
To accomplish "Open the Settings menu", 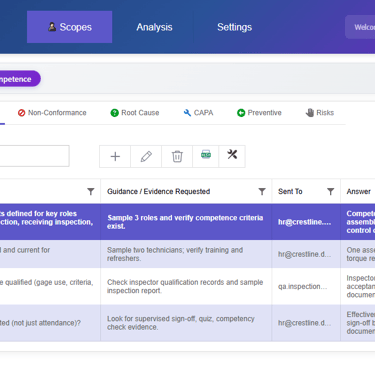I will [234, 27].
